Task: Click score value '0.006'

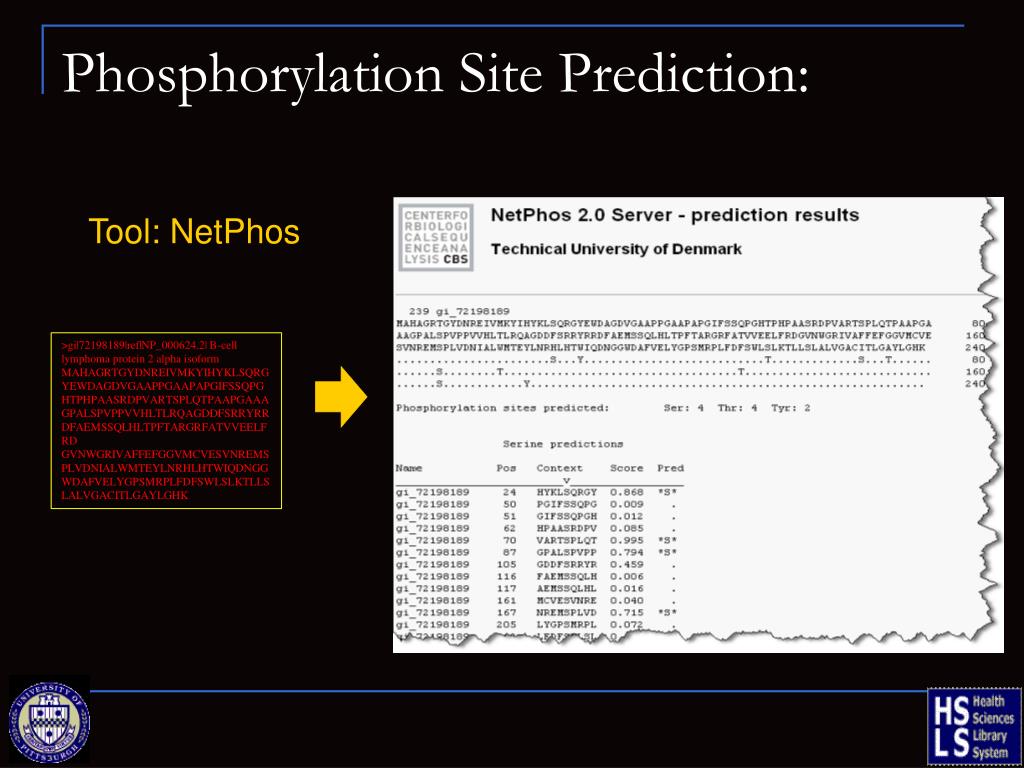Action: [x=626, y=577]
